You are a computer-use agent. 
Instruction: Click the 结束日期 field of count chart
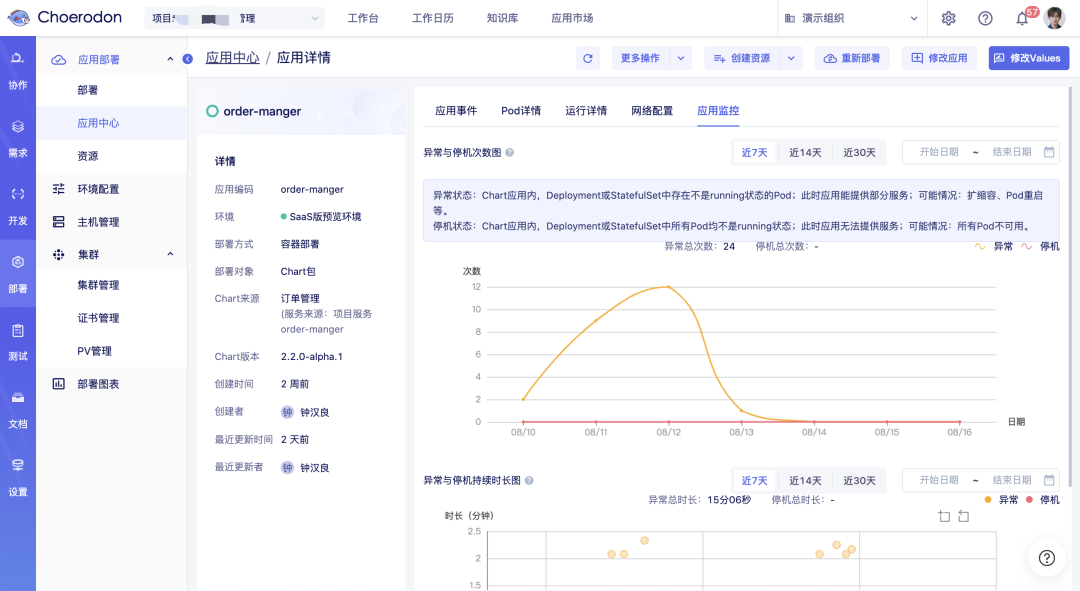pos(1011,152)
